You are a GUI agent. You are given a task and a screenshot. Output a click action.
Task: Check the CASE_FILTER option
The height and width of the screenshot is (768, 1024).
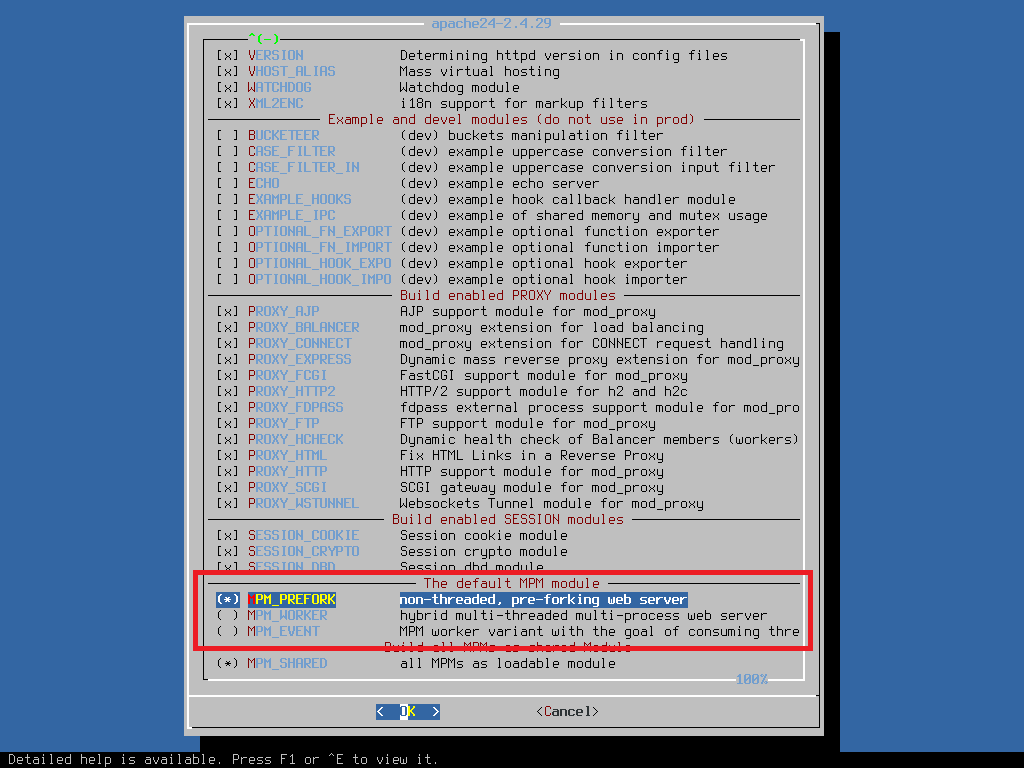[228, 152]
